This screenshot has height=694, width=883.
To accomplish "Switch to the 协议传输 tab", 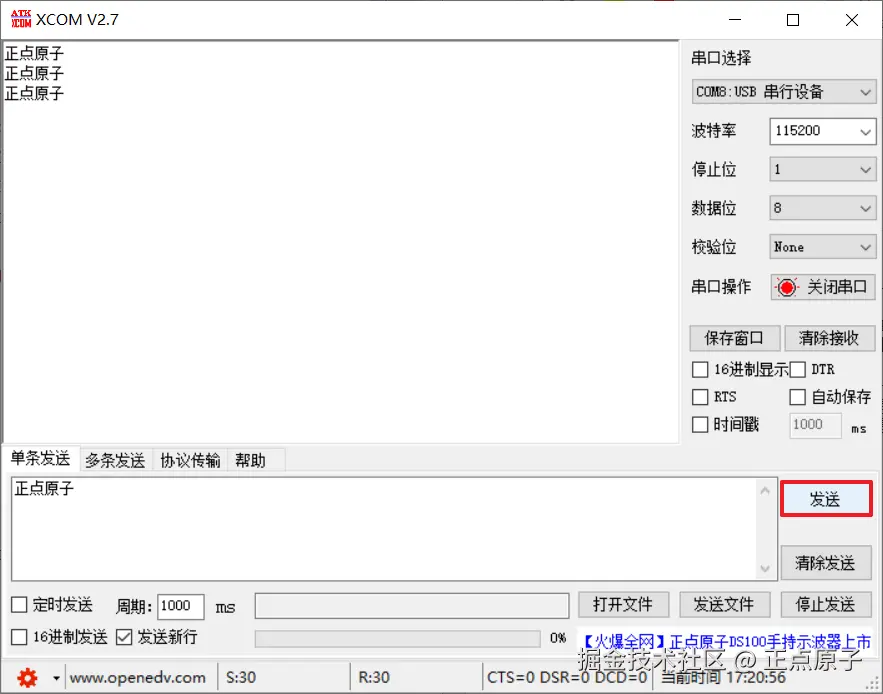I will click(190, 460).
